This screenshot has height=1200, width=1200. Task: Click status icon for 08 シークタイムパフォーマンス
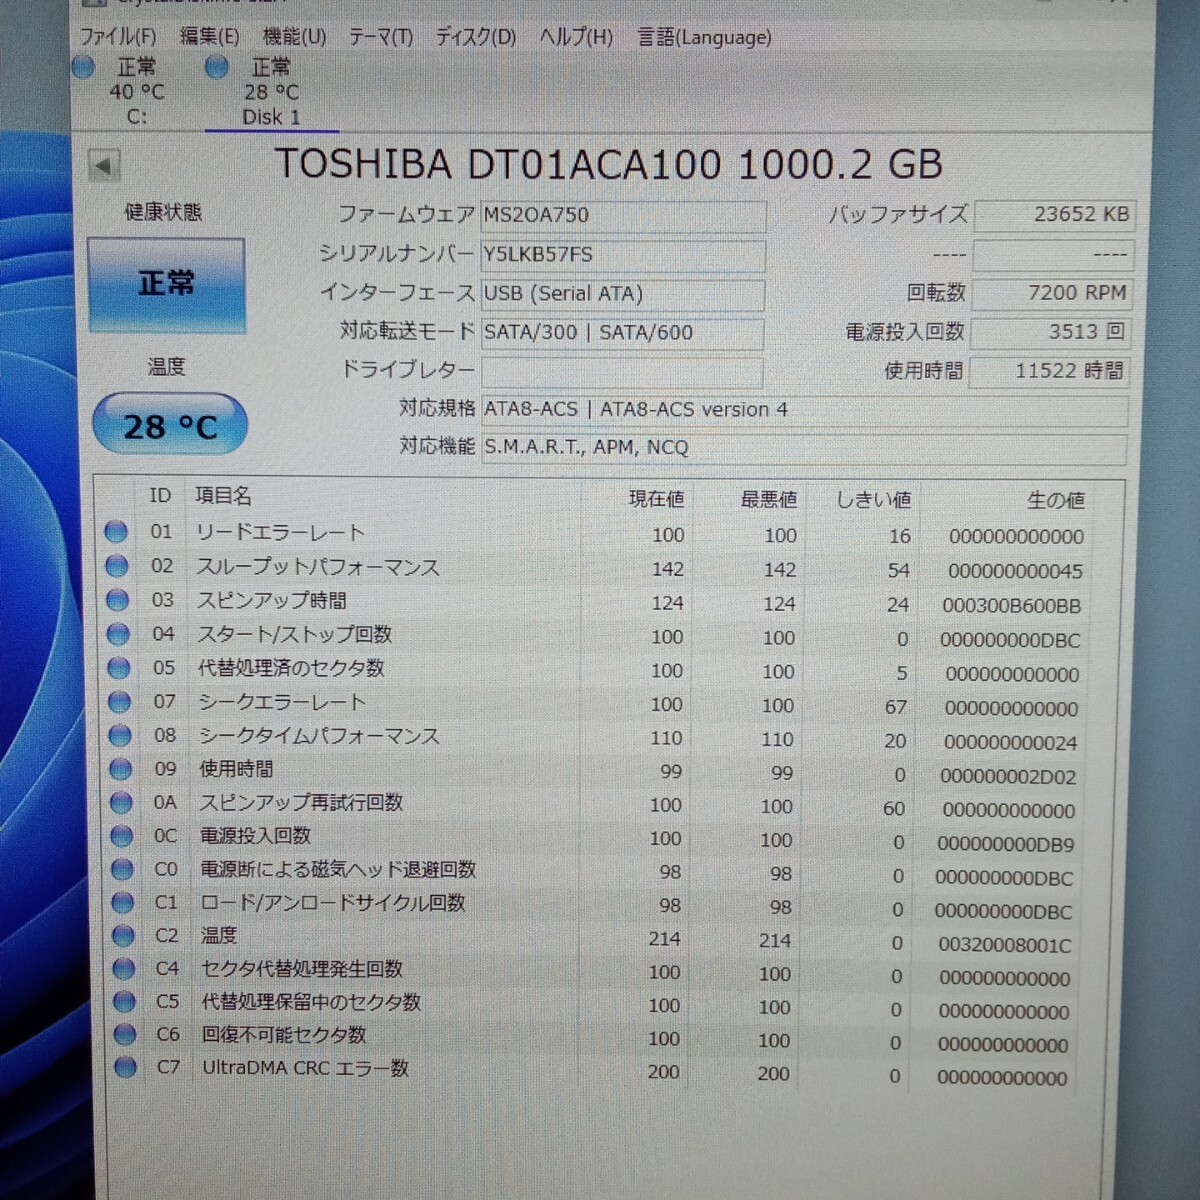pos(120,736)
